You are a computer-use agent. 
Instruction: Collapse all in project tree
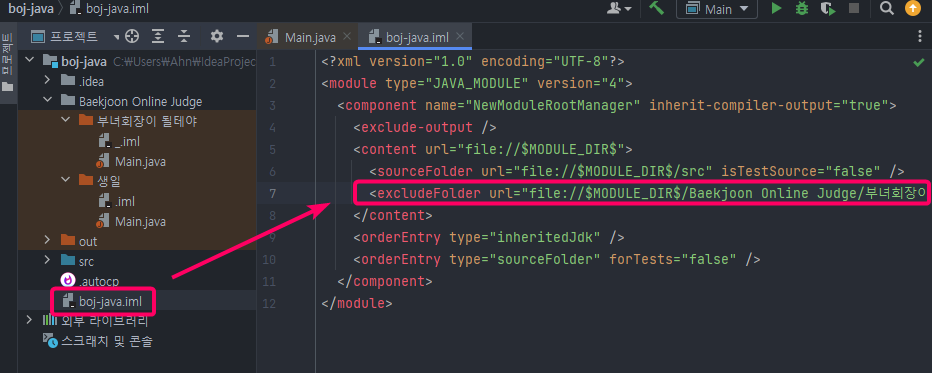(184, 37)
